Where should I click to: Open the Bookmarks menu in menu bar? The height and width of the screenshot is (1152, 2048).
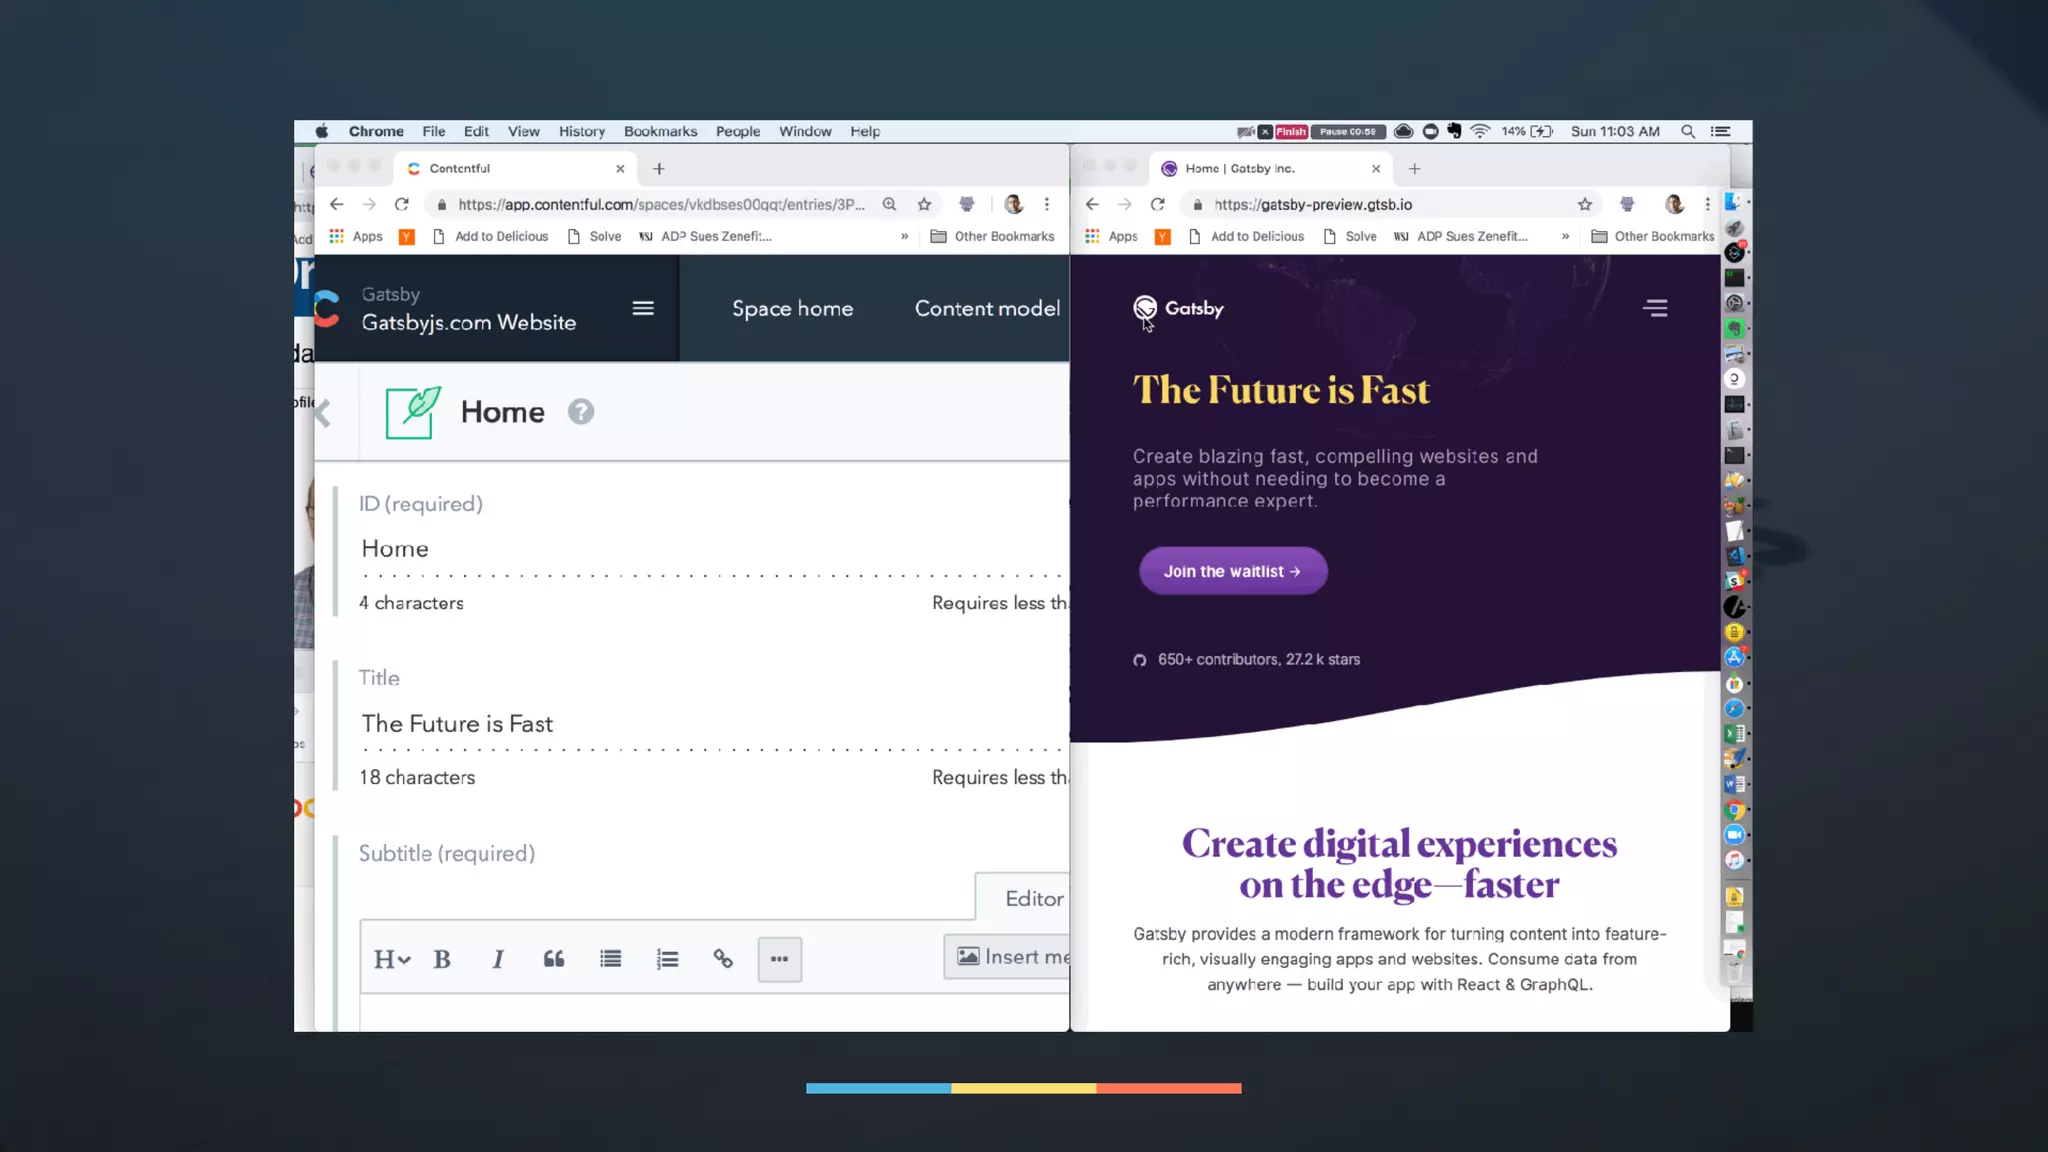click(660, 131)
